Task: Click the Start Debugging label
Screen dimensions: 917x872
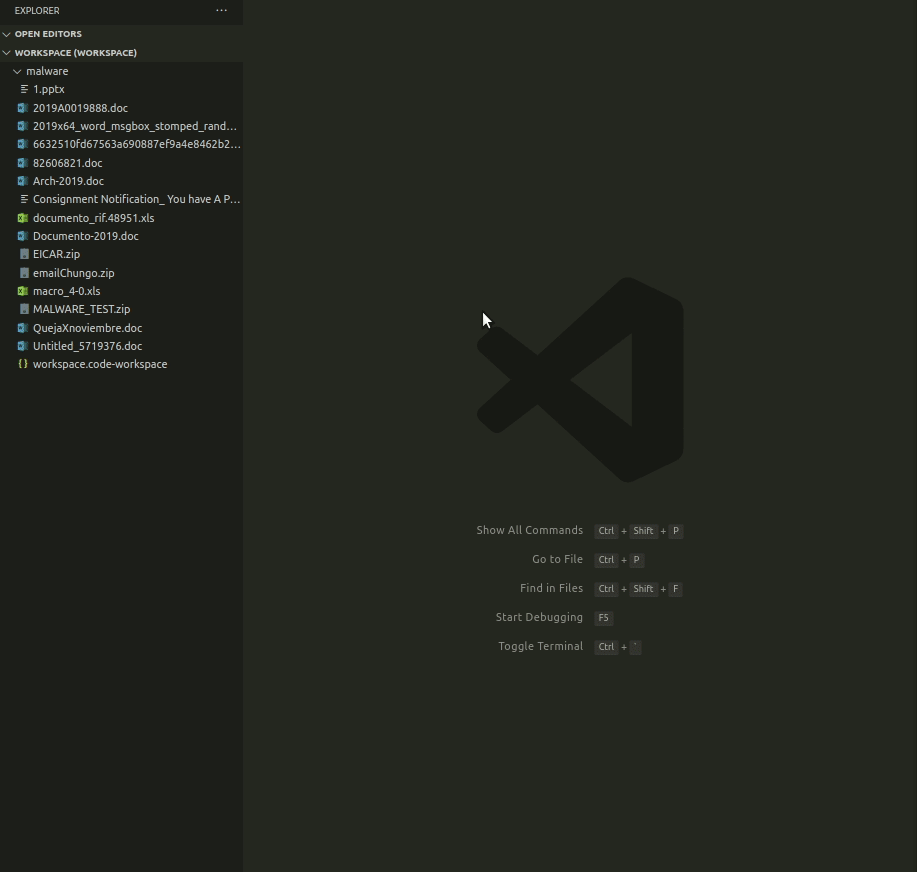Action: [x=539, y=617]
